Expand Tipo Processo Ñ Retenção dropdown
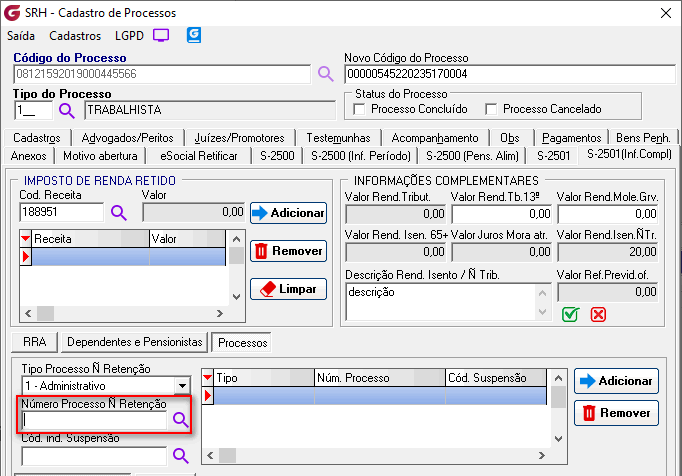Viewport: 682px width, 476px height. tap(181, 385)
